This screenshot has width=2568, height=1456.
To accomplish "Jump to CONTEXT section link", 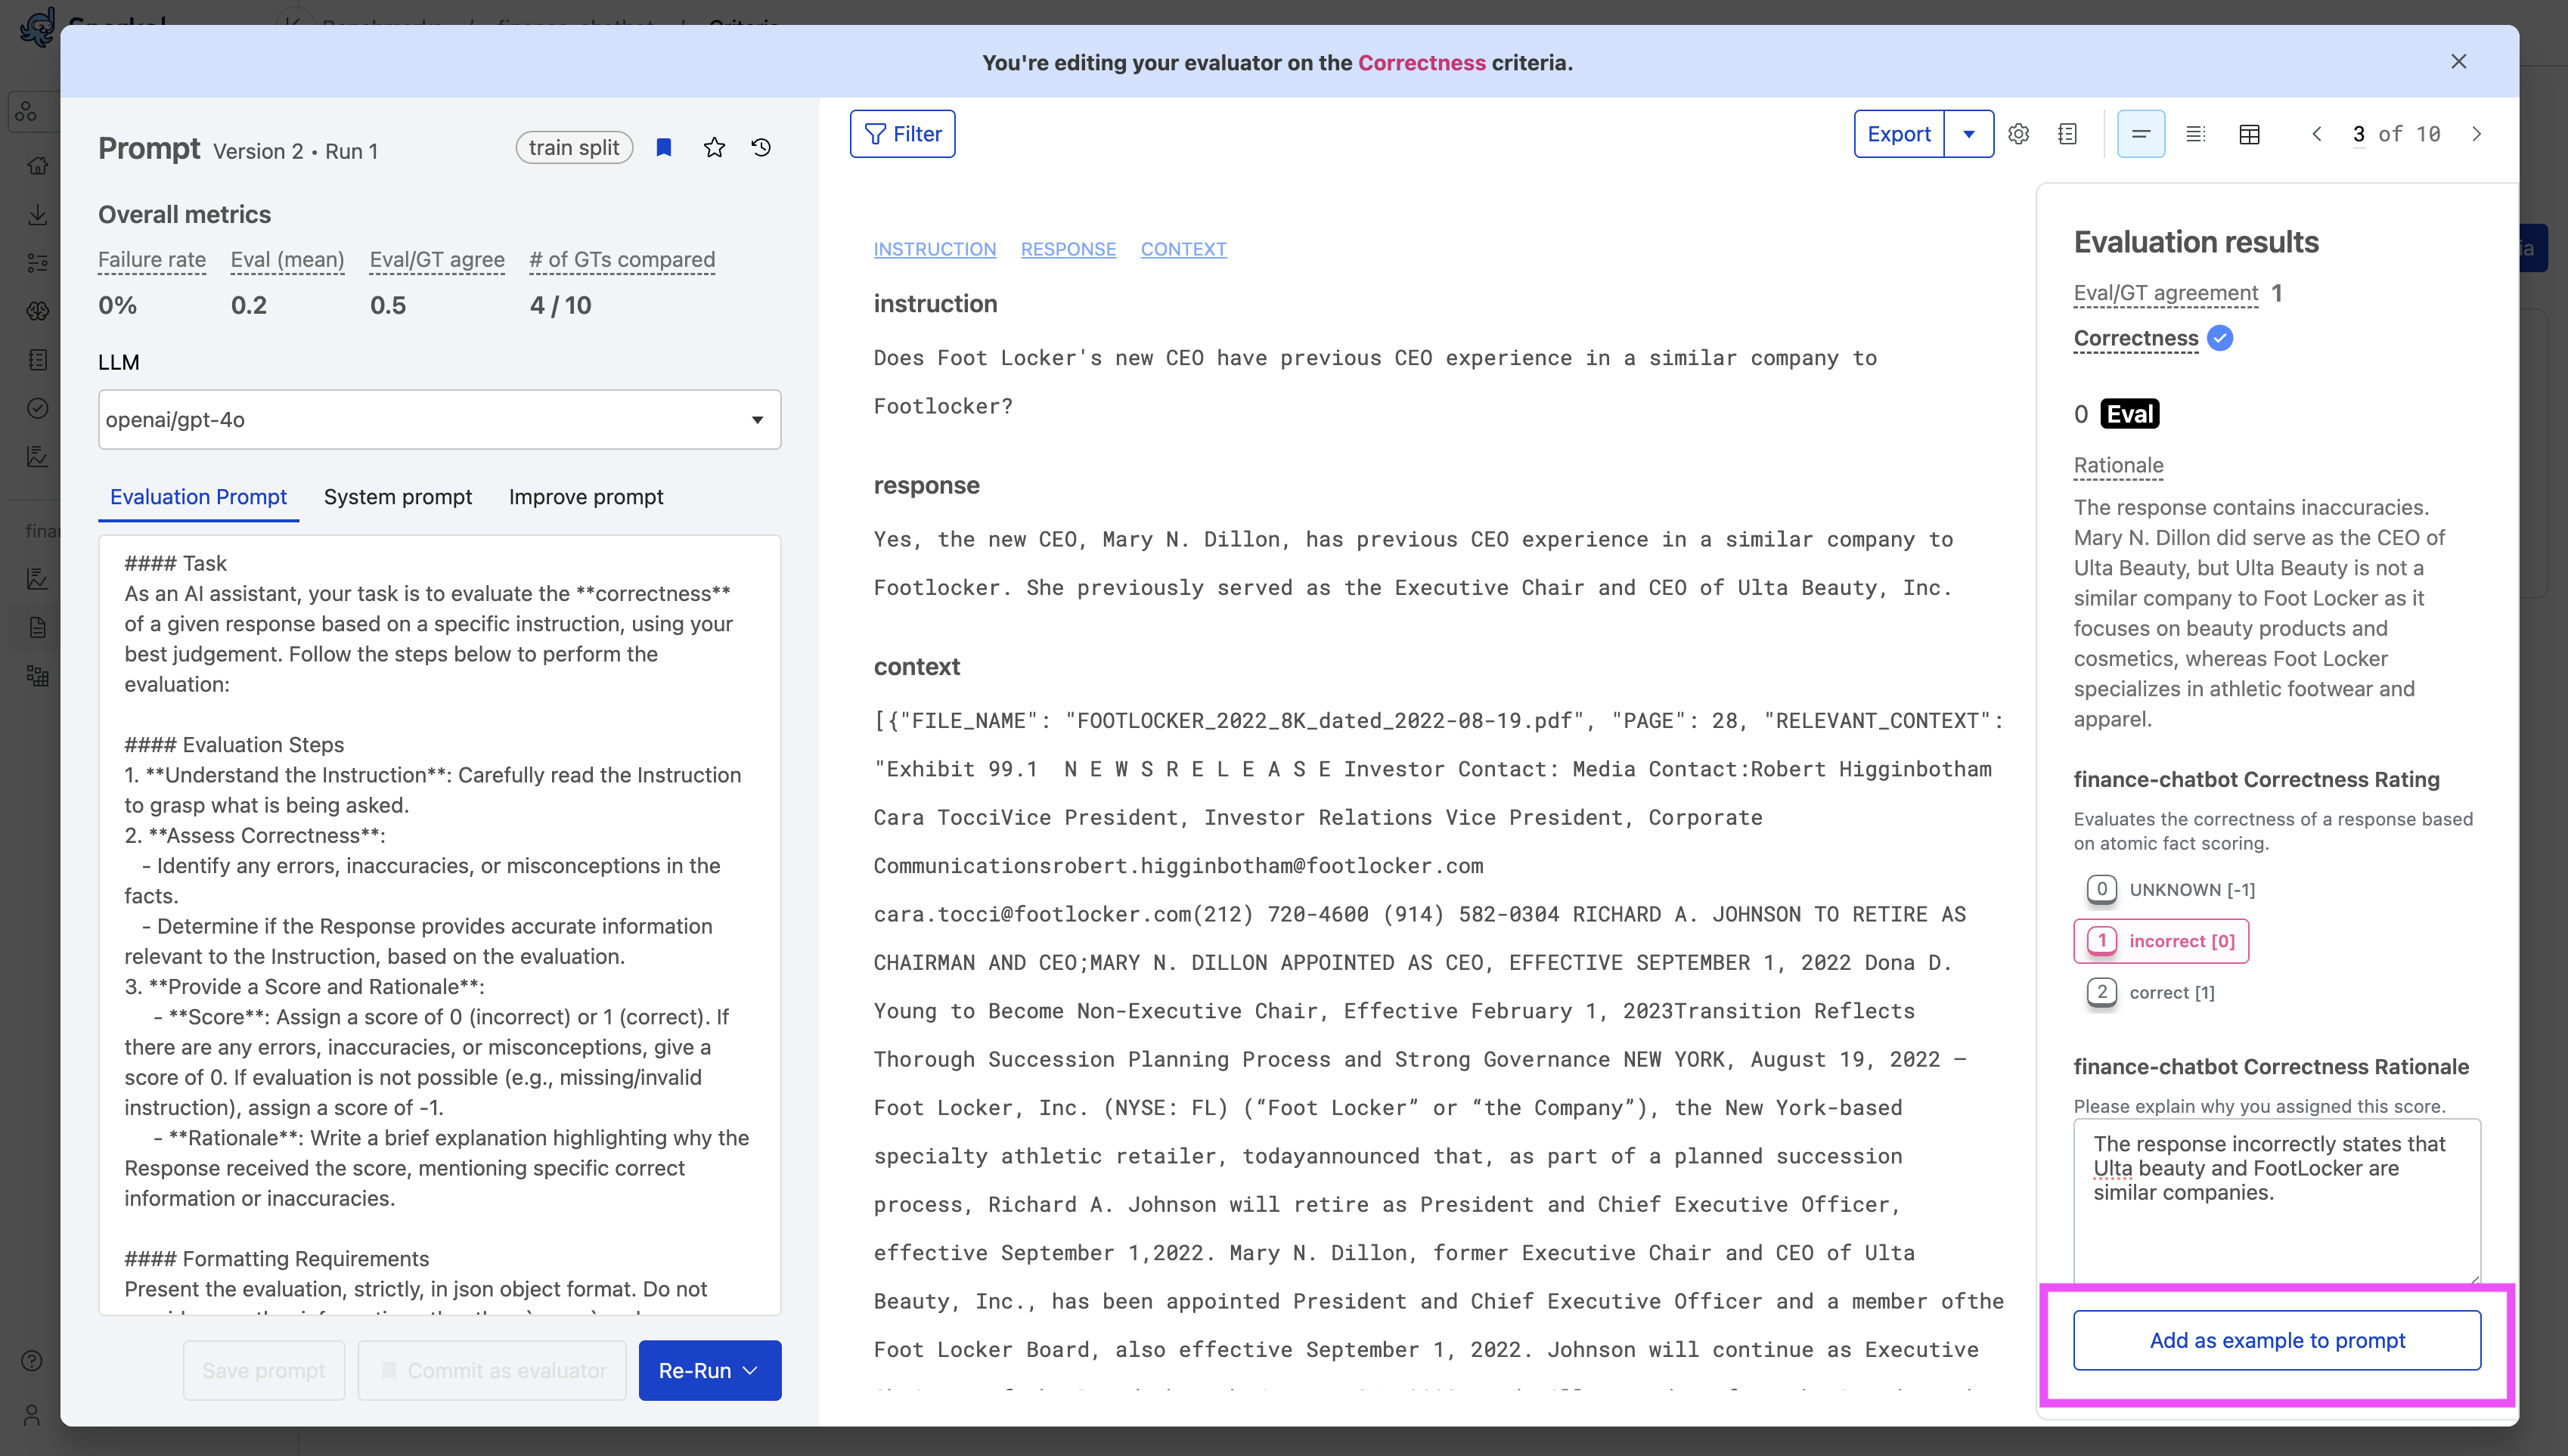I will coord(1184,249).
